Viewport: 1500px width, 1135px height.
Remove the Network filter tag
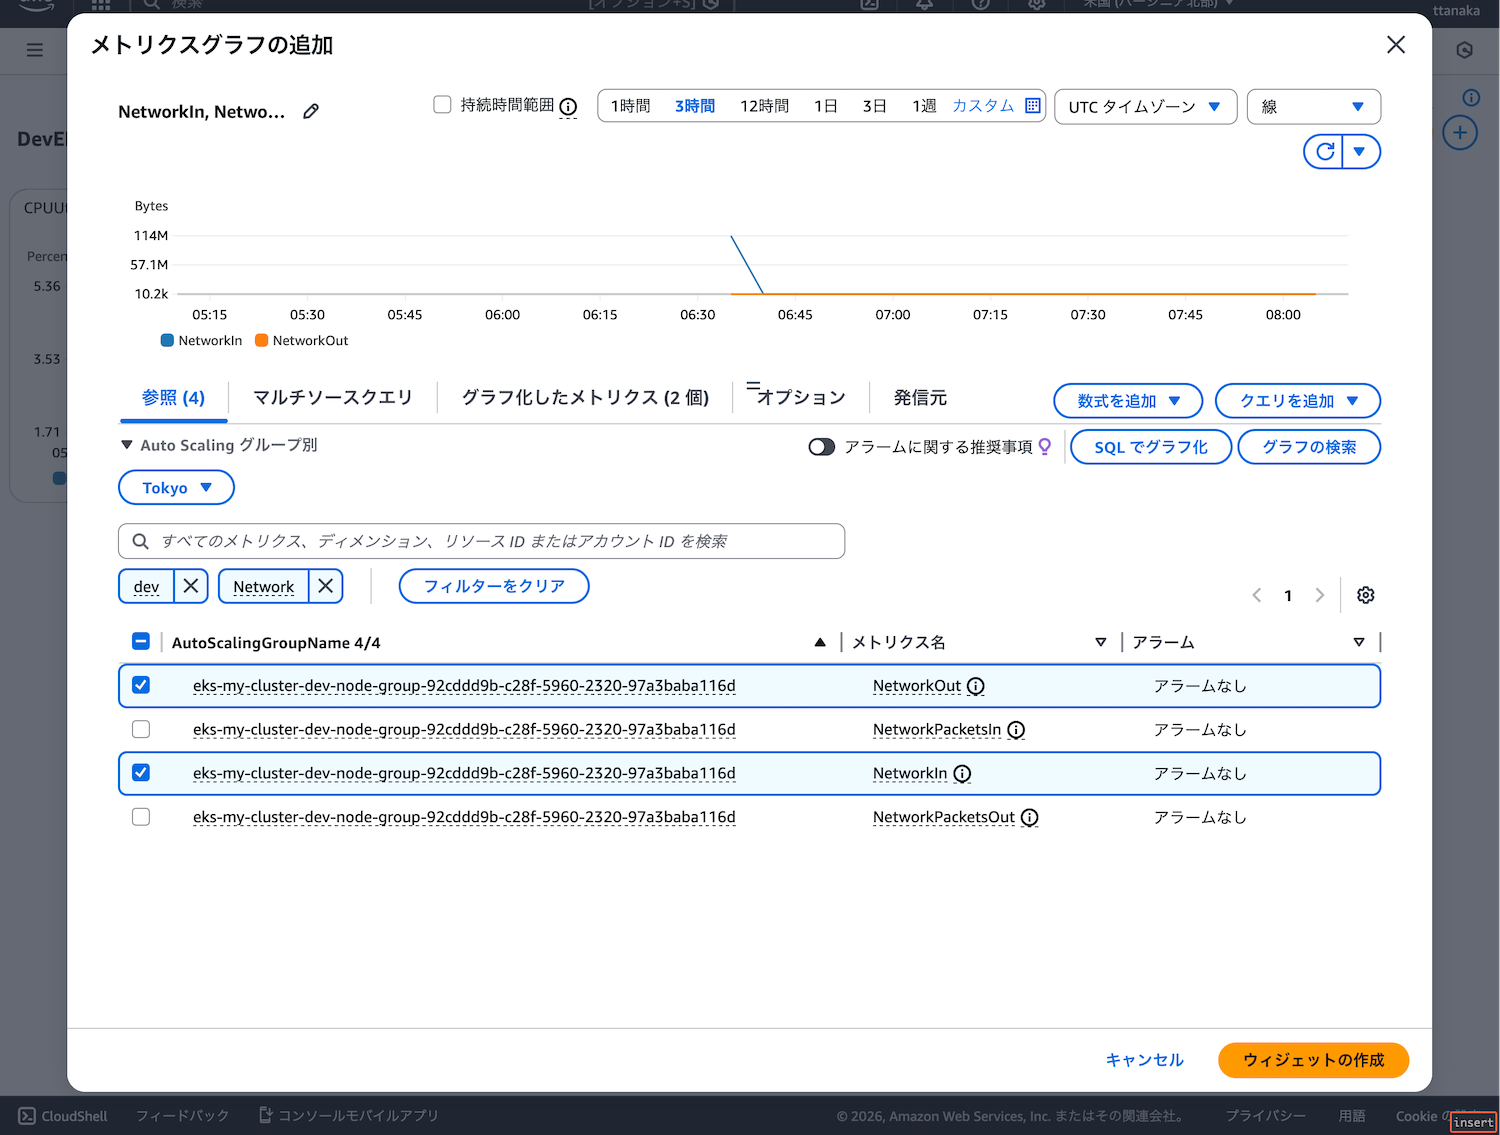point(326,586)
